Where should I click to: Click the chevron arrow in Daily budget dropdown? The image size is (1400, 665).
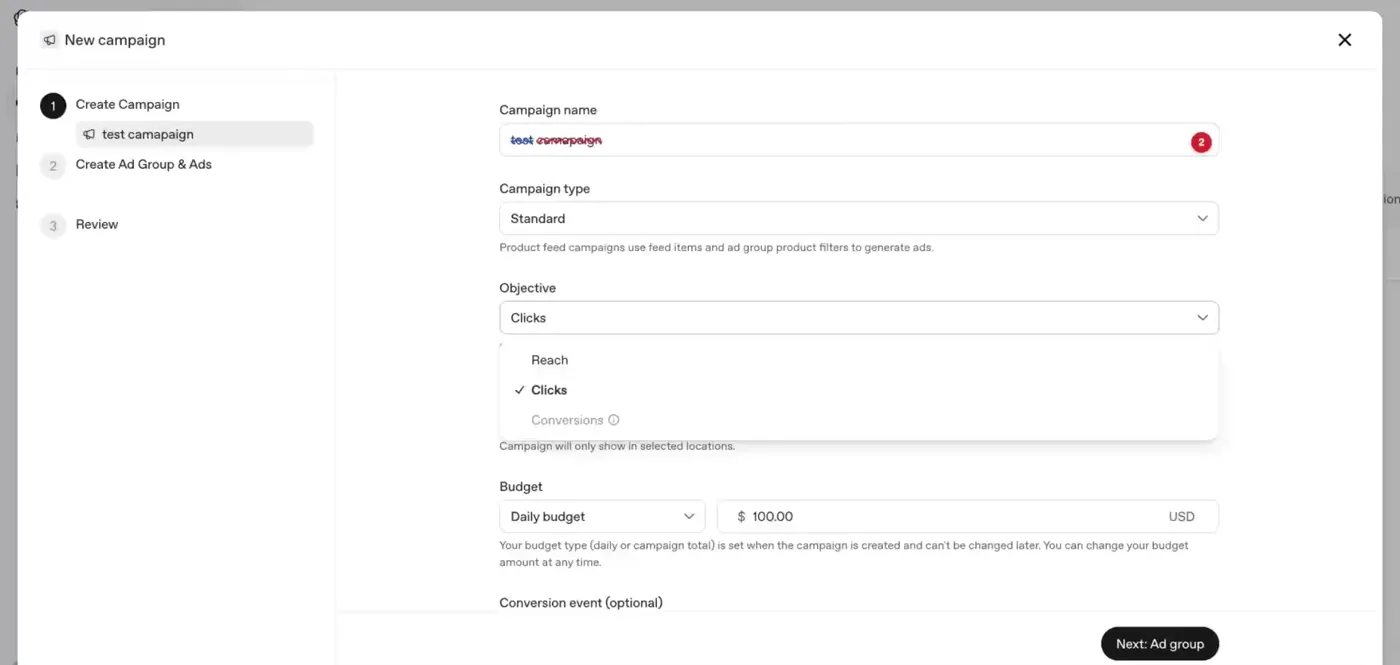[689, 516]
